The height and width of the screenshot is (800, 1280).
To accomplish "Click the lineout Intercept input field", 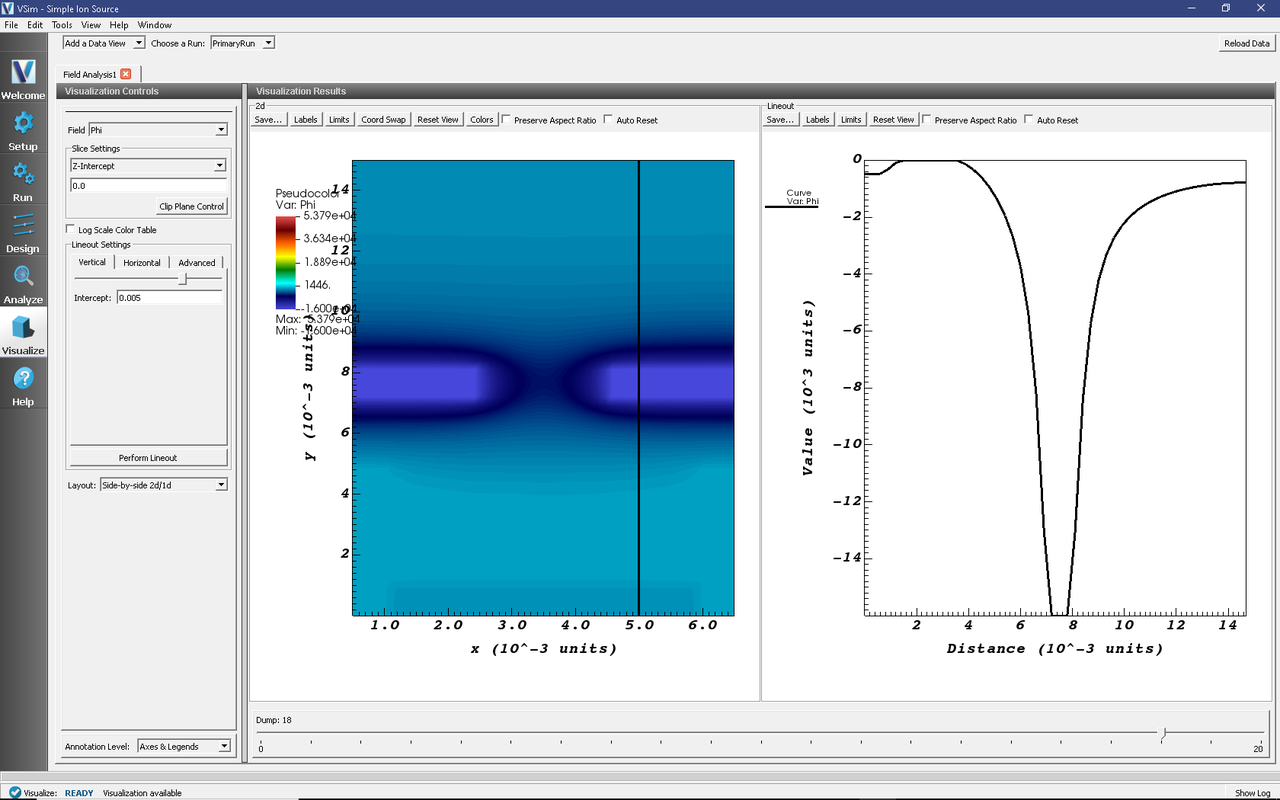I will pos(169,298).
